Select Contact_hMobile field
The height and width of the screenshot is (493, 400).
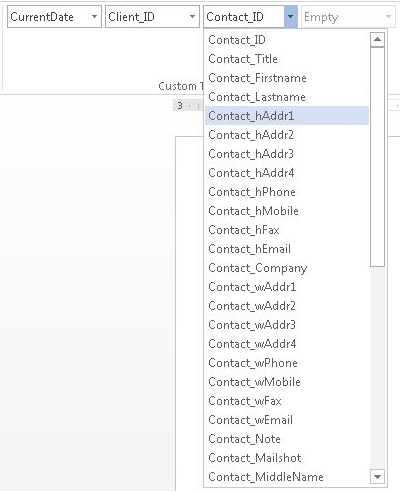[x=287, y=211]
